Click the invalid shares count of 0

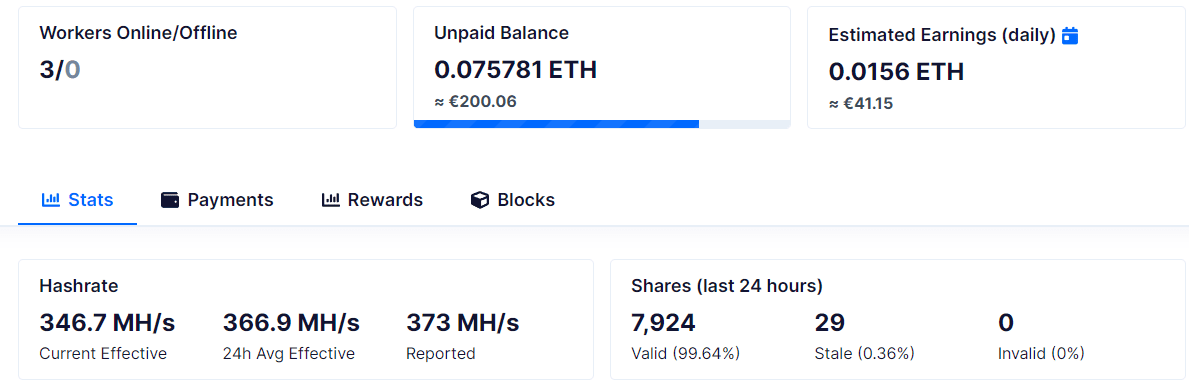pos(1006,322)
